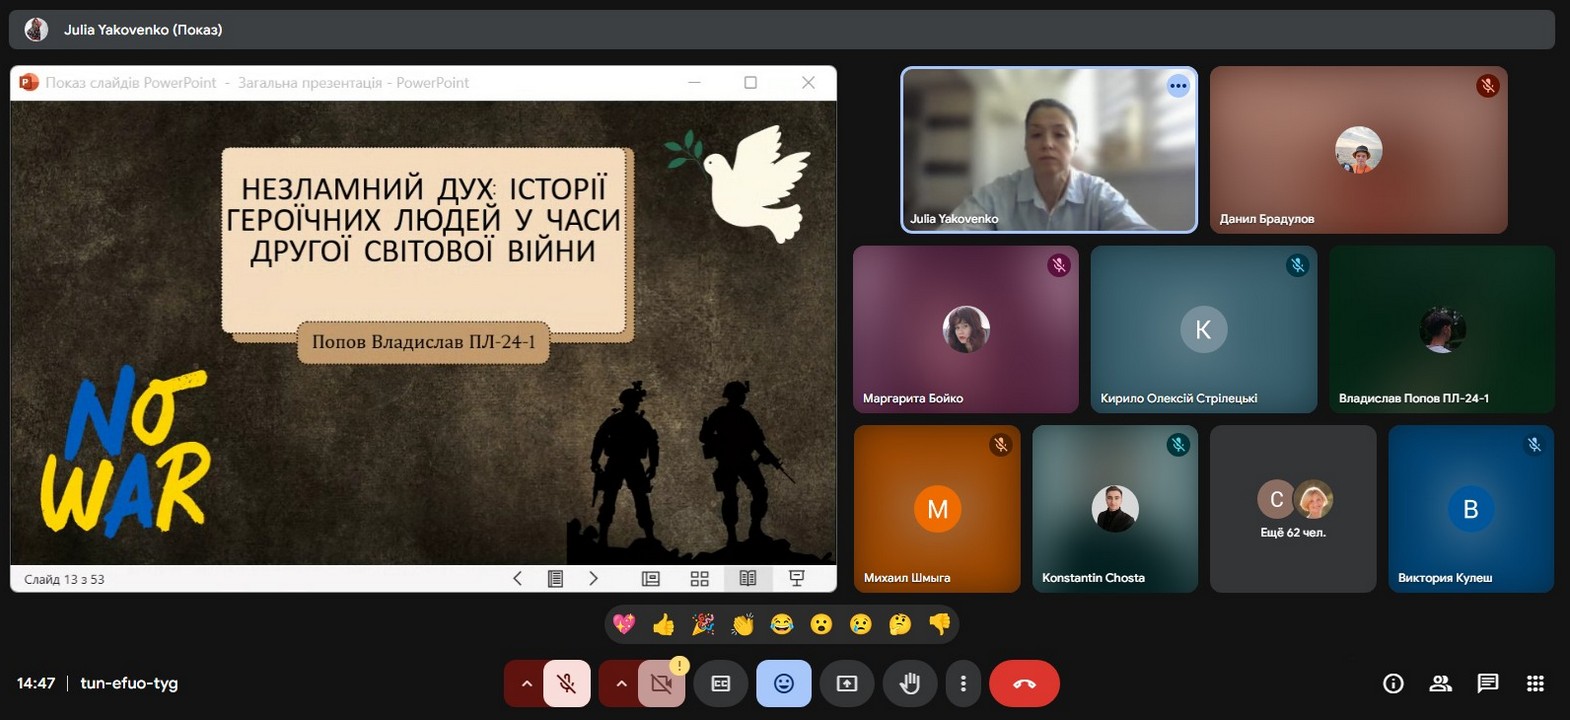Switch to slide sorter view in PowerPoint

click(700, 578)
